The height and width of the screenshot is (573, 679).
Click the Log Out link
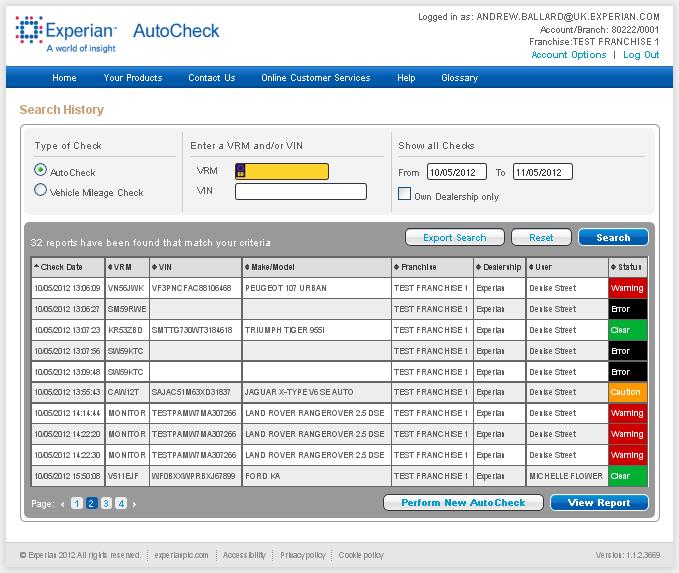pos(641,55)
